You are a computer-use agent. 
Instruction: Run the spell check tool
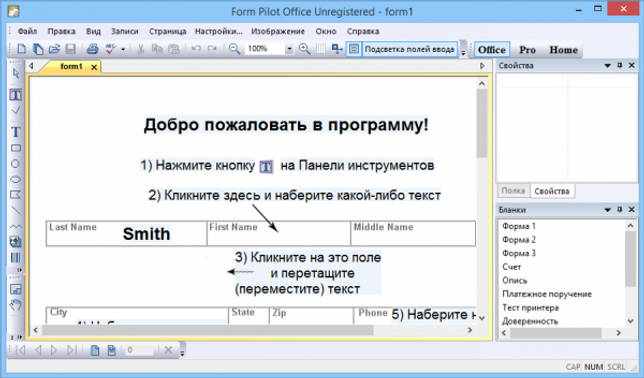point(110,49)
